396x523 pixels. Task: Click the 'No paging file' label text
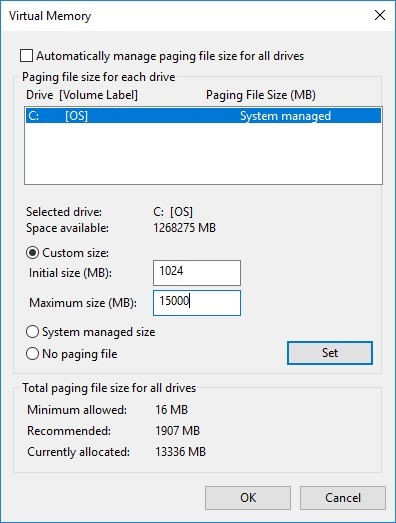pos(80,354)
